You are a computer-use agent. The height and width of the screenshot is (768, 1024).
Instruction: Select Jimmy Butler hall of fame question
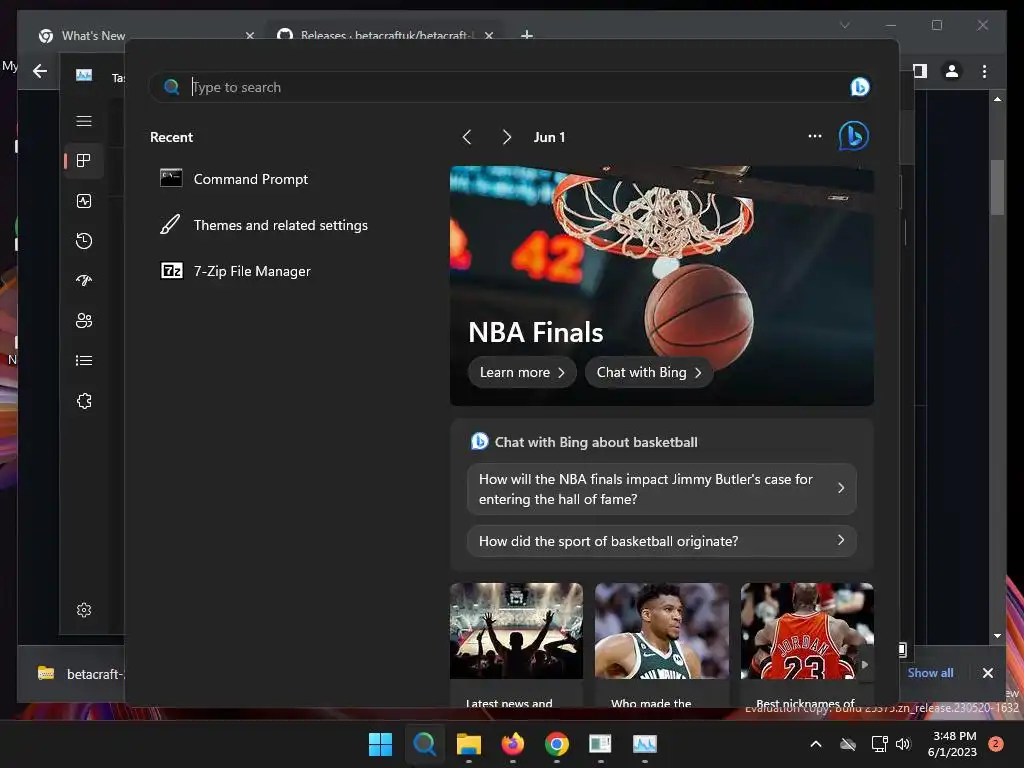[x=662, y=489]
